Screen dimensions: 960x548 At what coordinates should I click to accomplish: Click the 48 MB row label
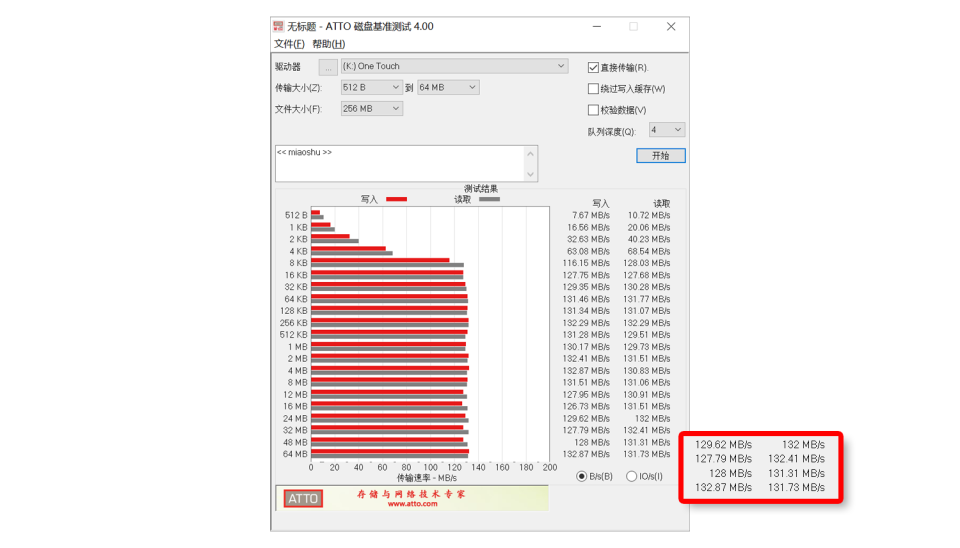pyautogui.click(x=295, y=443)
